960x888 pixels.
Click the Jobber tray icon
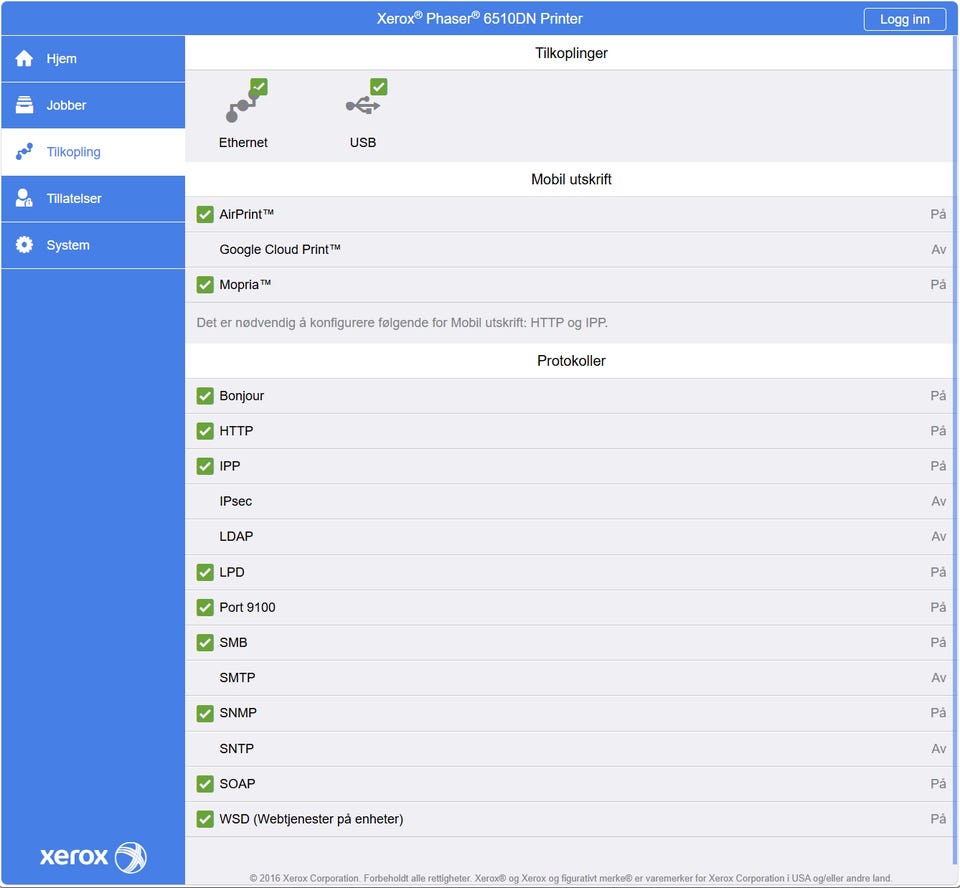click(24, 105)
